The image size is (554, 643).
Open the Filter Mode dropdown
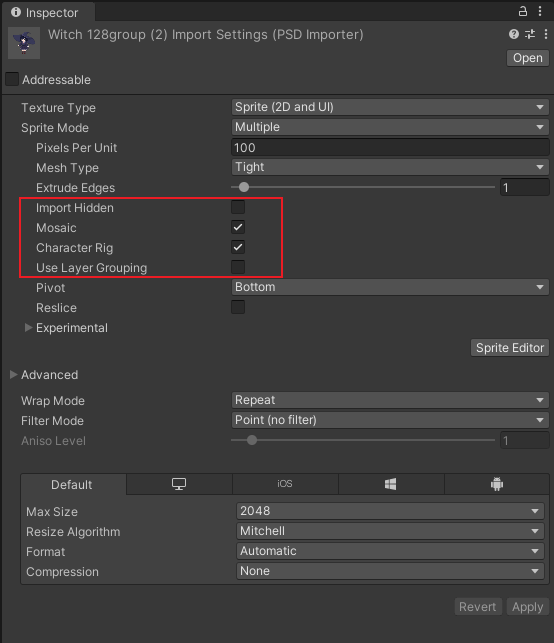click(390, 420)
